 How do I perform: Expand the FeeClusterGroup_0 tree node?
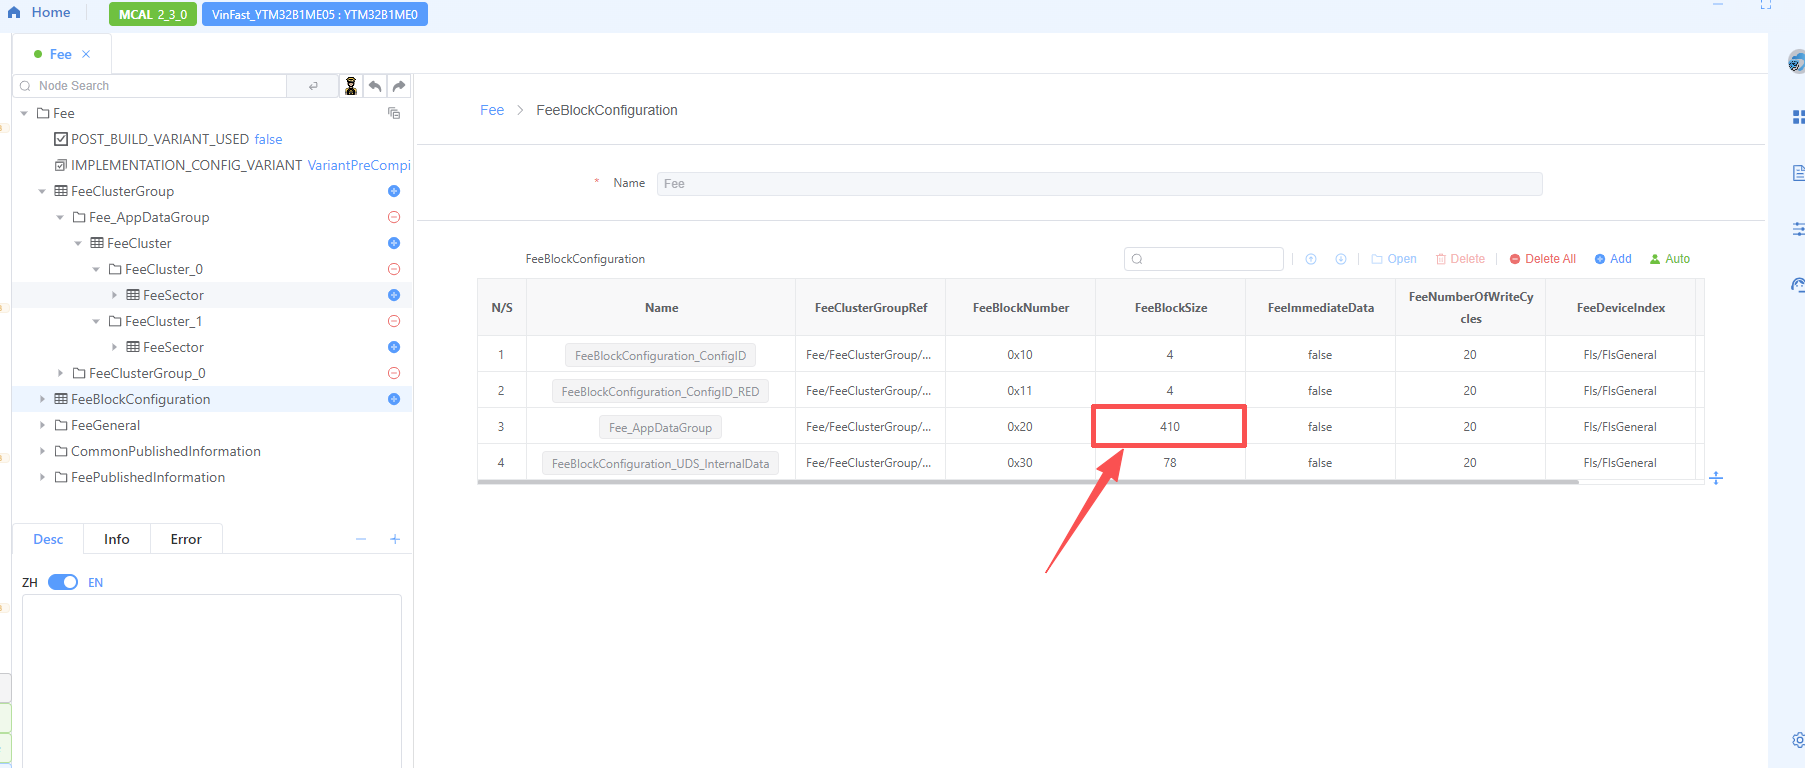click(x=60, y=373)
